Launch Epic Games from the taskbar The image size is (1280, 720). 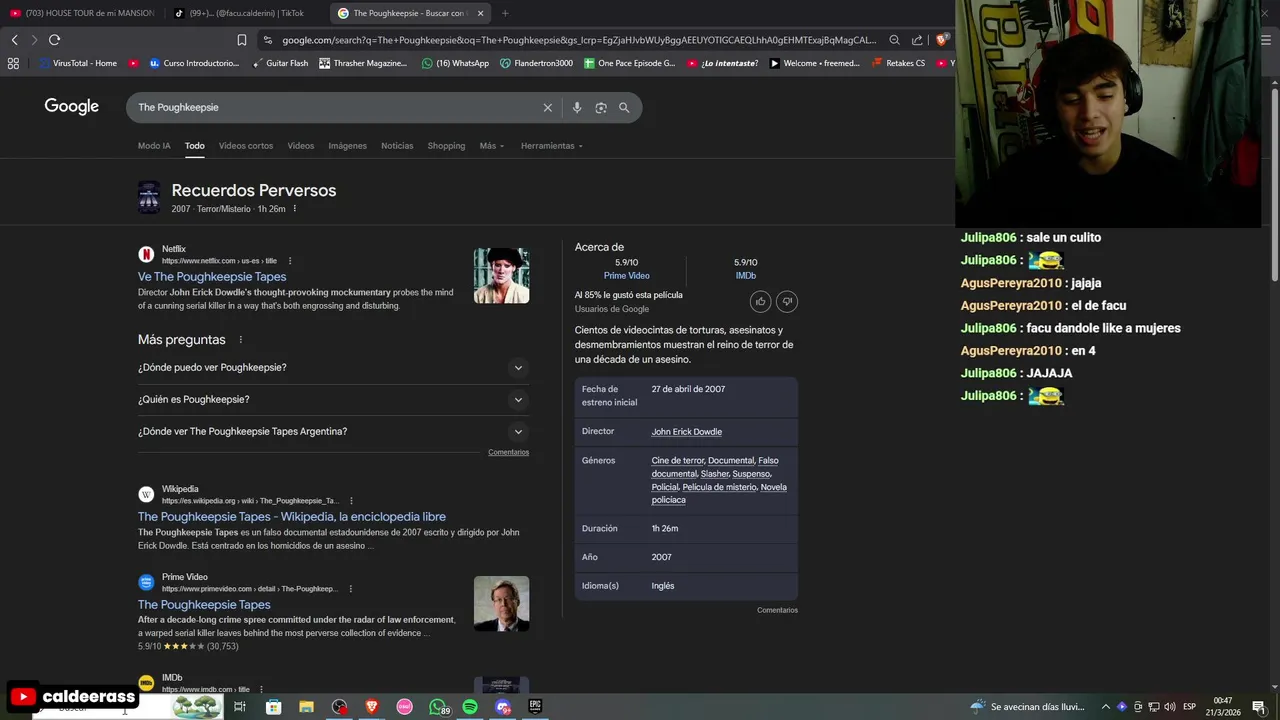535,707
